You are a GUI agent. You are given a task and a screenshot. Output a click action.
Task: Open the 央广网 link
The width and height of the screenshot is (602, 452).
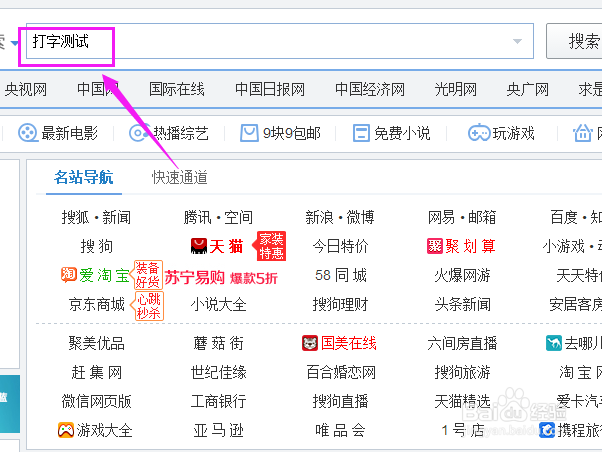point(528,89)
